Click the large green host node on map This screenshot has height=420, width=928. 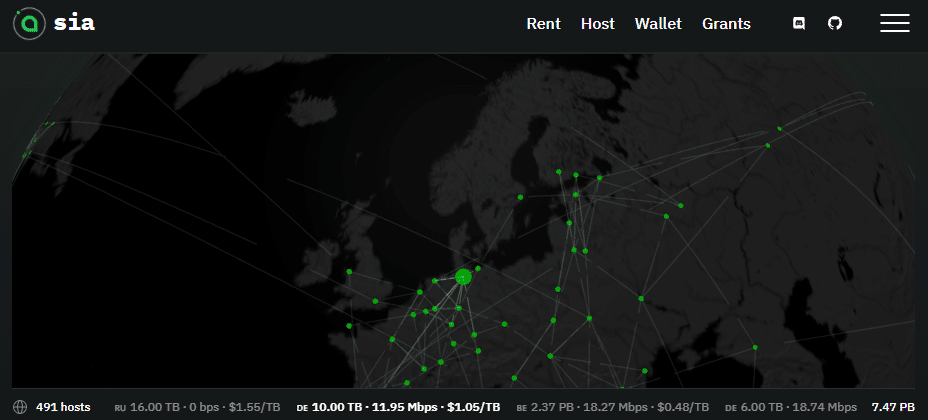(463, 276)
